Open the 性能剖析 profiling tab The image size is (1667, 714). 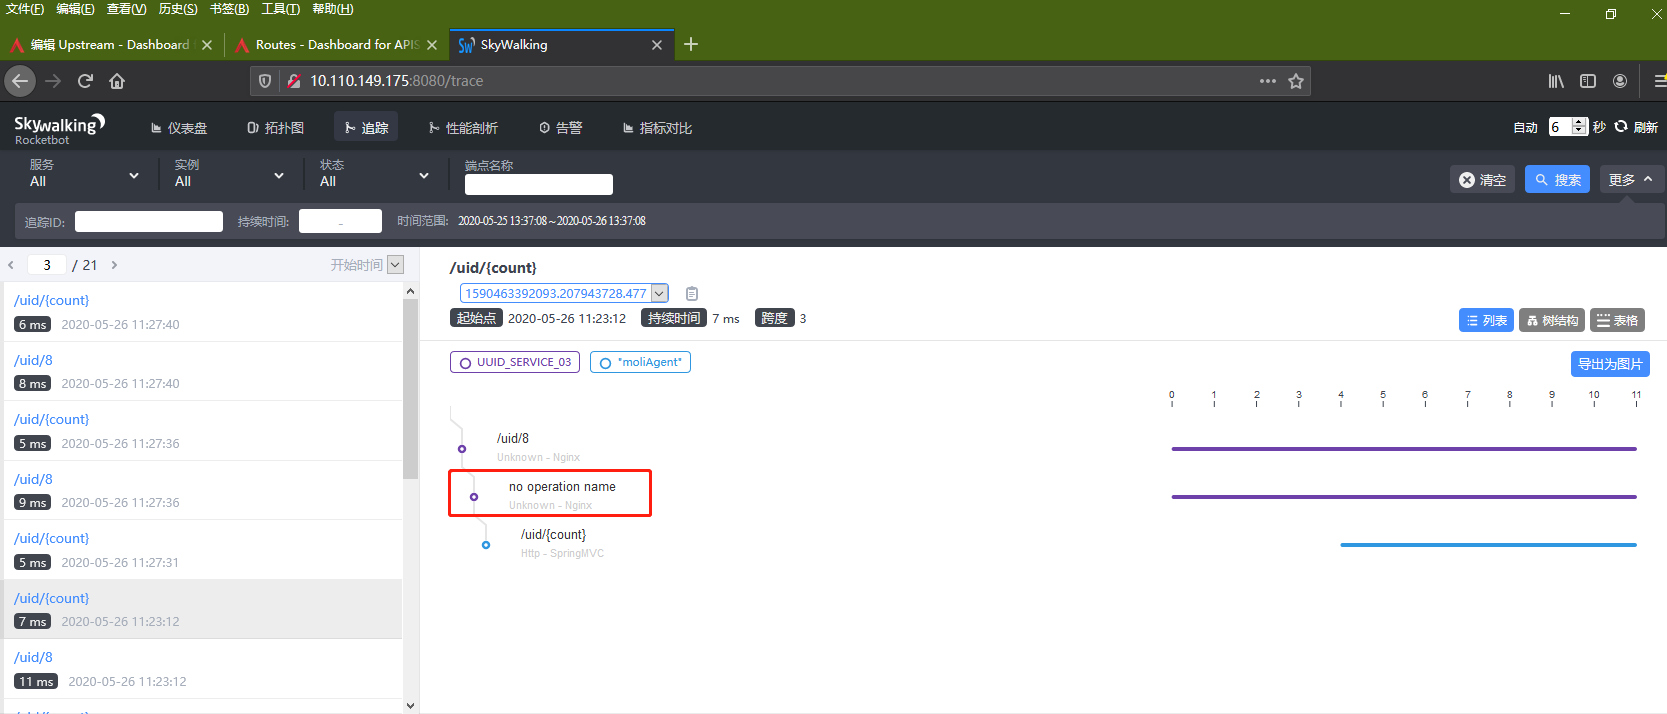(463, 128)
